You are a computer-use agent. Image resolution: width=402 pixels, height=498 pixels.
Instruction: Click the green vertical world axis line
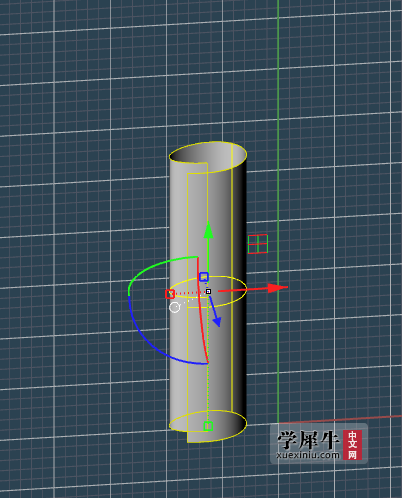pyautogui.click(x=278, y=133)
